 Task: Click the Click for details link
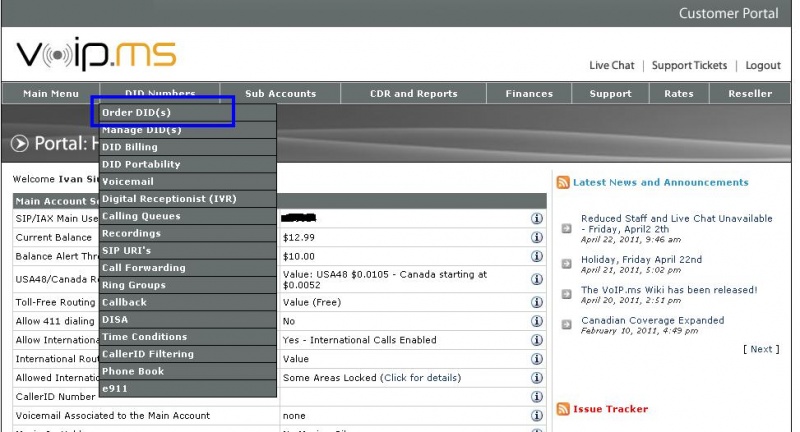421,377
